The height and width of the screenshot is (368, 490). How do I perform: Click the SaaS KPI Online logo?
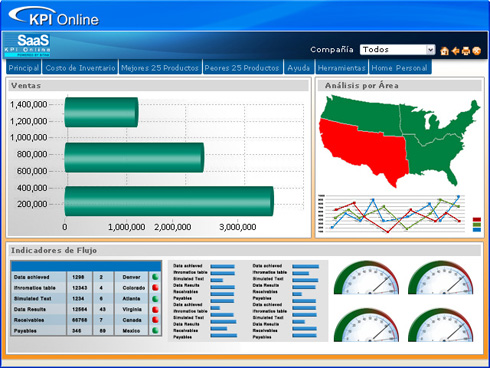click(x=27, y=45)
